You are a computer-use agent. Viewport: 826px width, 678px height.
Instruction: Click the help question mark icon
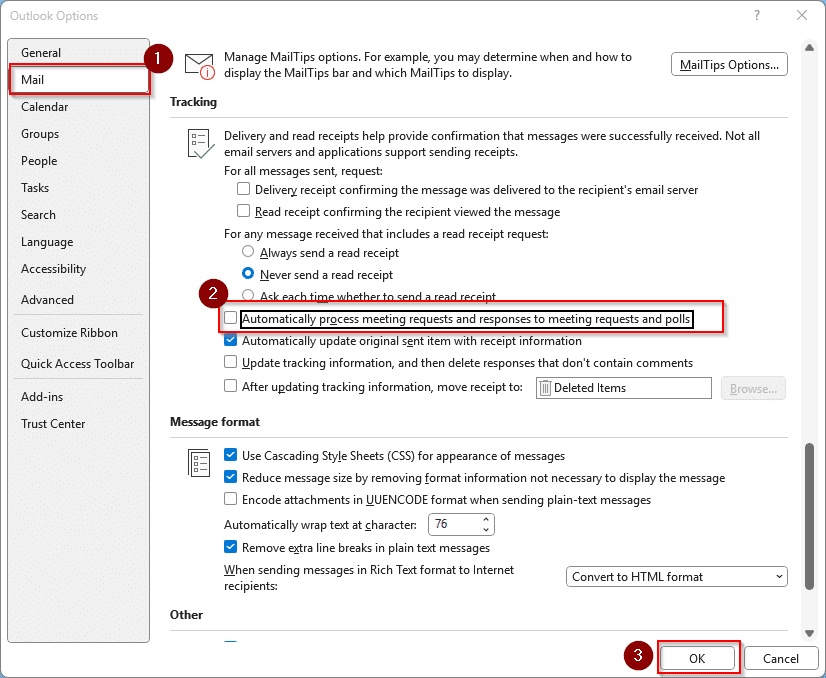click(757, 15)
